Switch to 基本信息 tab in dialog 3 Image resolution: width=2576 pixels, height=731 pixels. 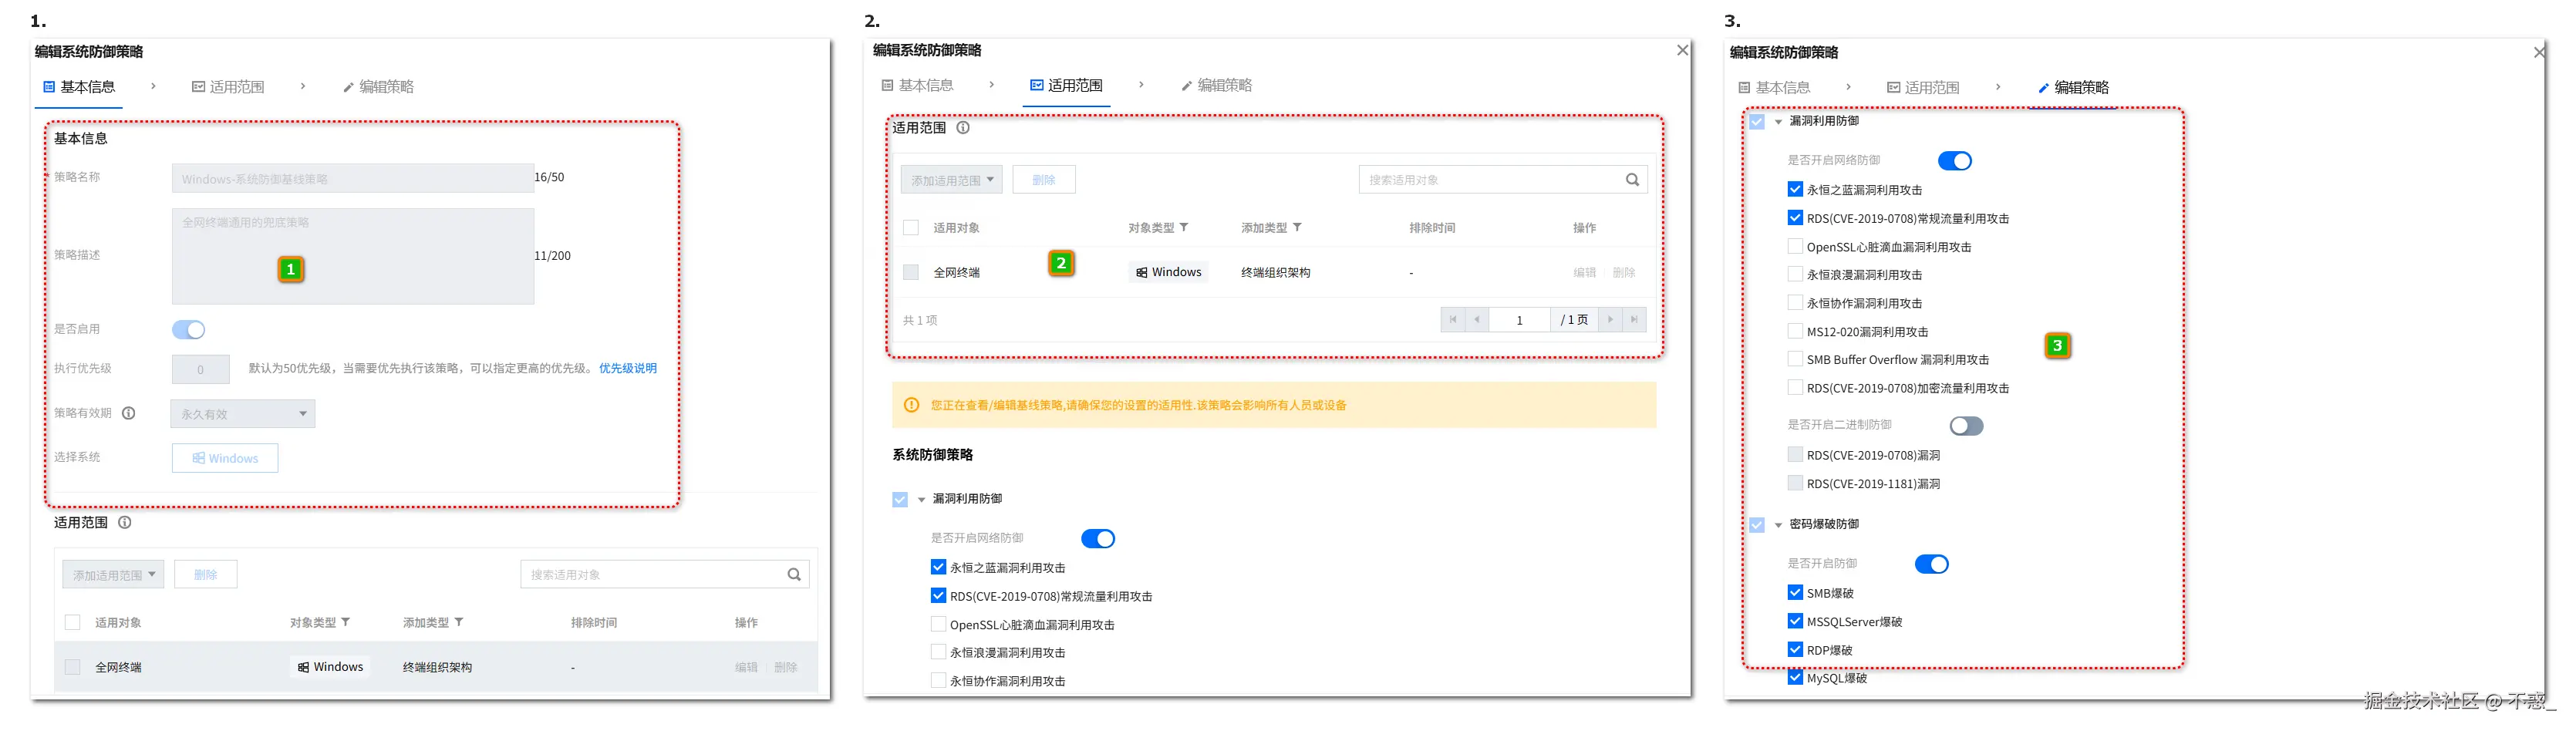point(1774,88)
